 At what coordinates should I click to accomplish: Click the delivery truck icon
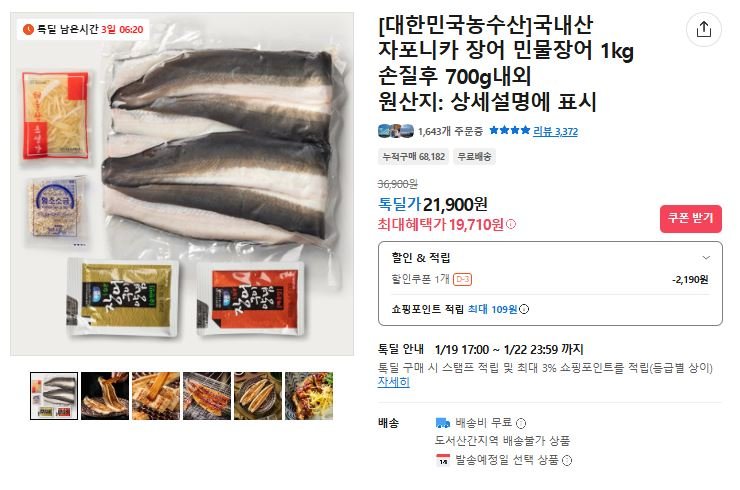pyautogui.click(x=443, y=422)
